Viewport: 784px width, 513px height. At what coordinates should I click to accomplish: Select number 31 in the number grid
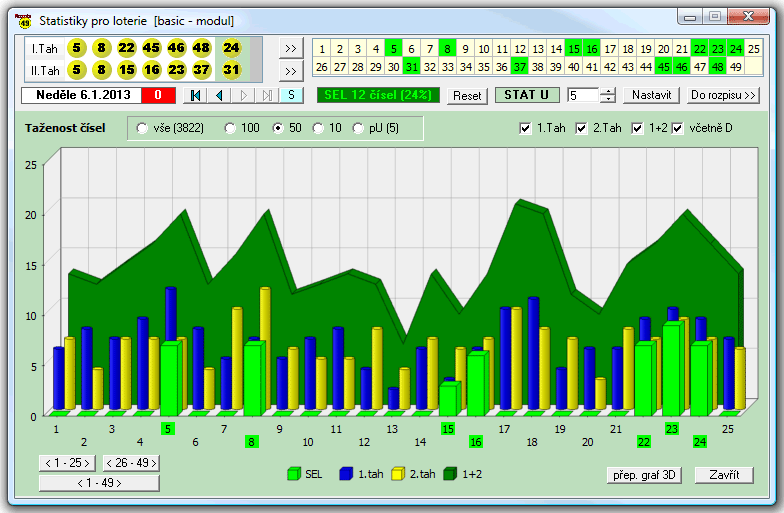(x=411, y=67)
